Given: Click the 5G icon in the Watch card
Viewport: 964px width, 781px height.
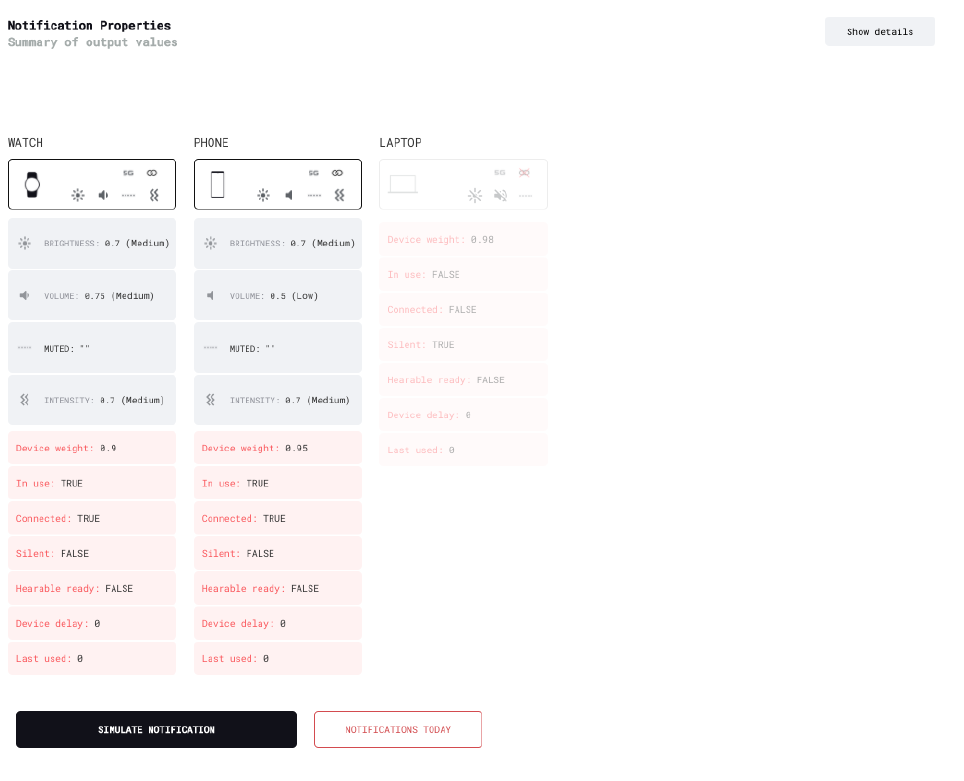Looking at the screenshot, I should point(128,173).
